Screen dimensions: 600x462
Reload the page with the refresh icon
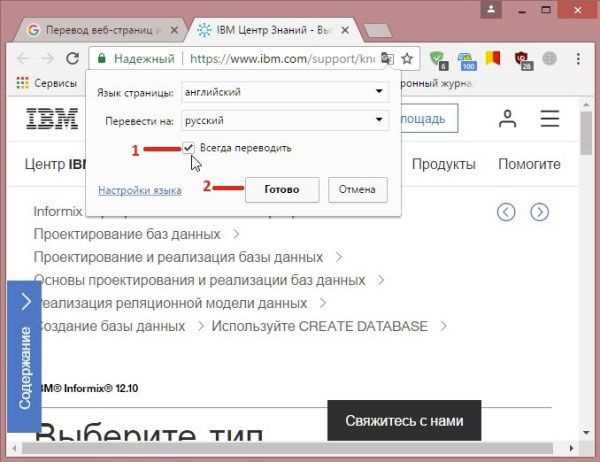click(72, 59)
